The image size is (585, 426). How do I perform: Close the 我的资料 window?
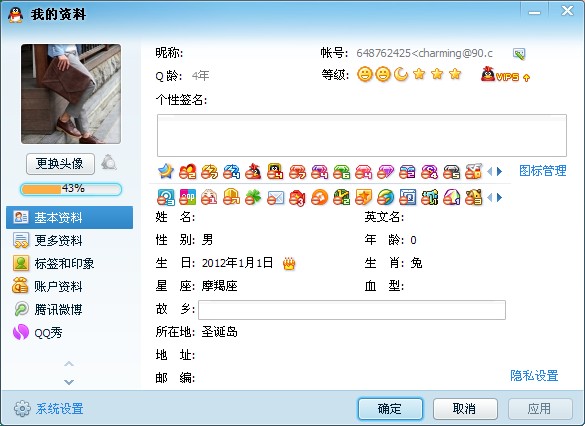tap(567, 11)
